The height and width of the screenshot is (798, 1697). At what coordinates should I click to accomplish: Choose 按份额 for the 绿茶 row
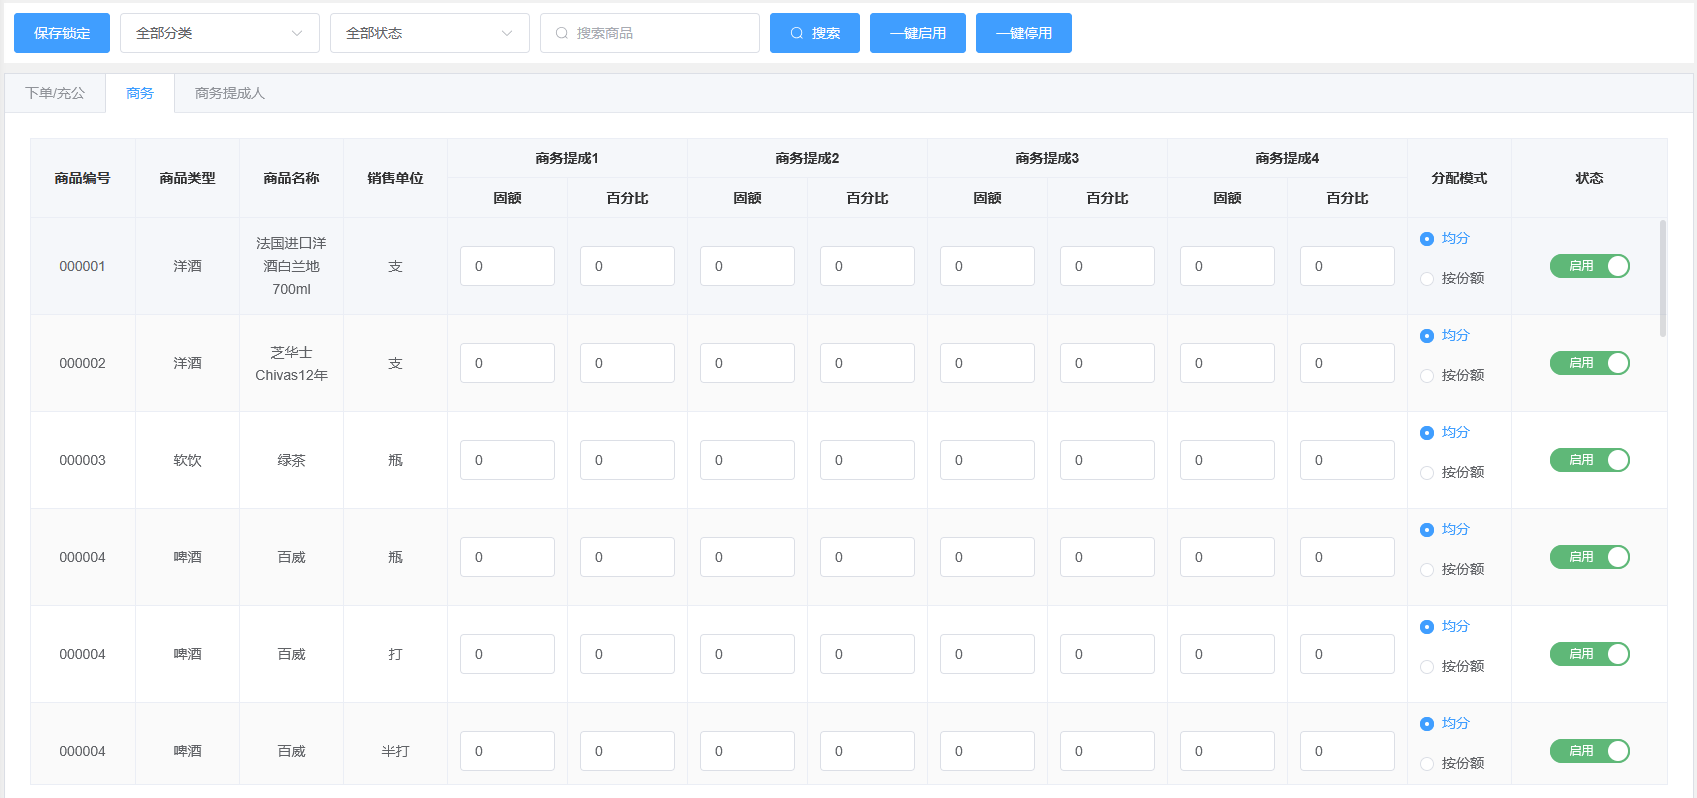click(x=1427, y=473)
